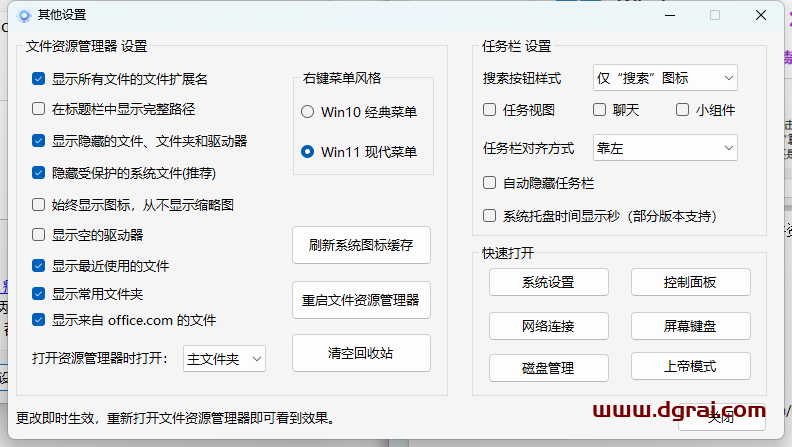This screenshot has width=792, height=447.
Task: Open 任务栏对齐方式 dropdown showing 靠左
Action: pos(665,148)
